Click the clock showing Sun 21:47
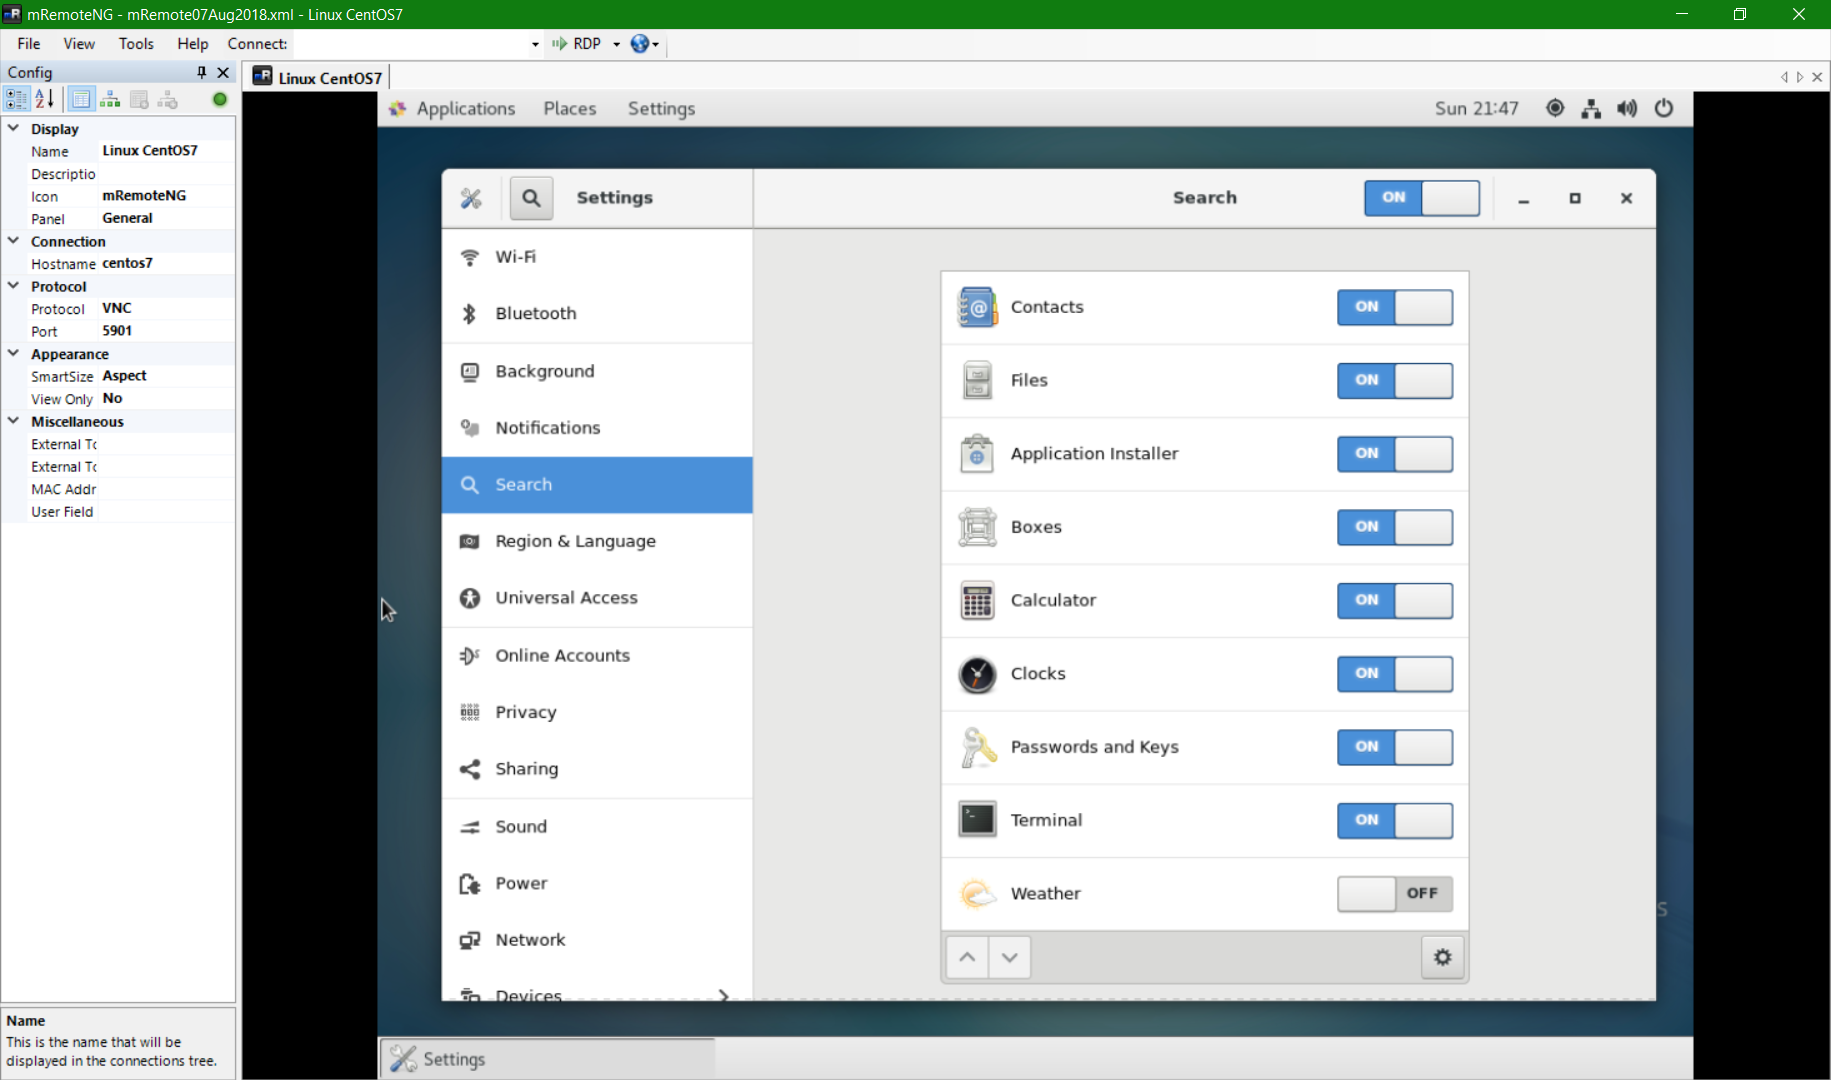1831x1080 pixels. 1476,109
